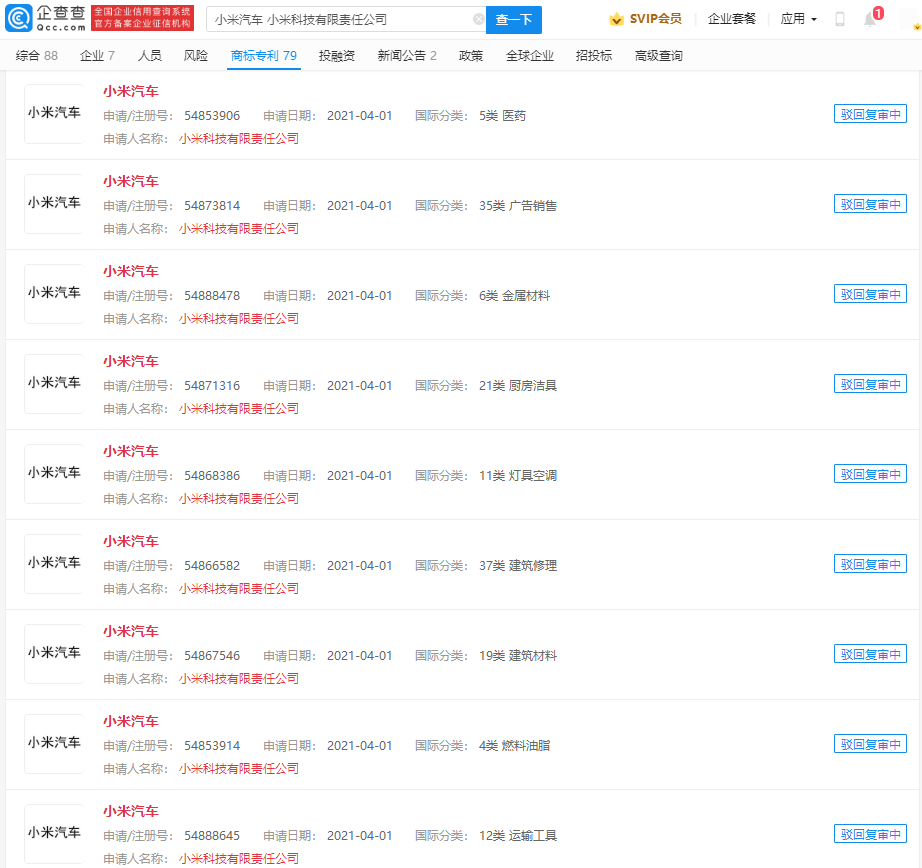
Task: Click 驳回复审中 status for 4类 燃料油脂
Action: click(x=870, y=744)
